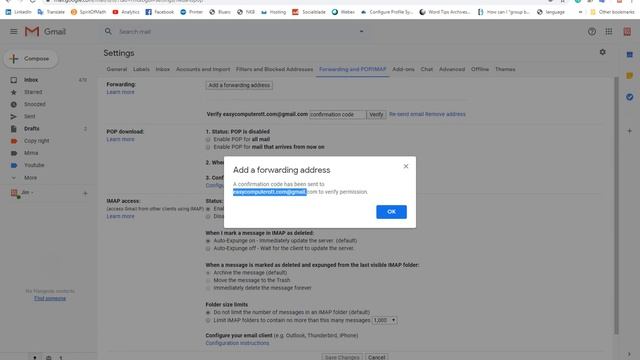Click the Drafts document icon
Image resolution: width=640 pixels, height=360 pixels.
(x=13, y=129)
